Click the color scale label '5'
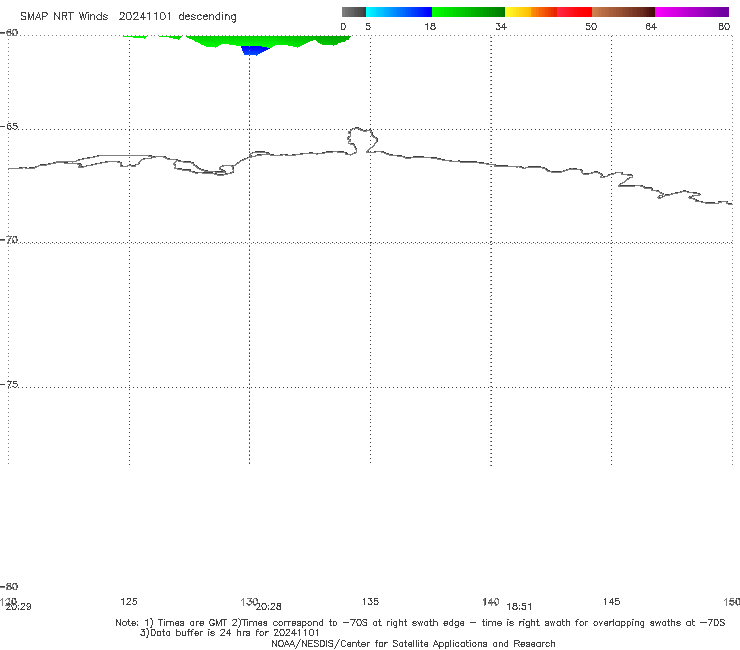The image size is (740, 650). 368,26
